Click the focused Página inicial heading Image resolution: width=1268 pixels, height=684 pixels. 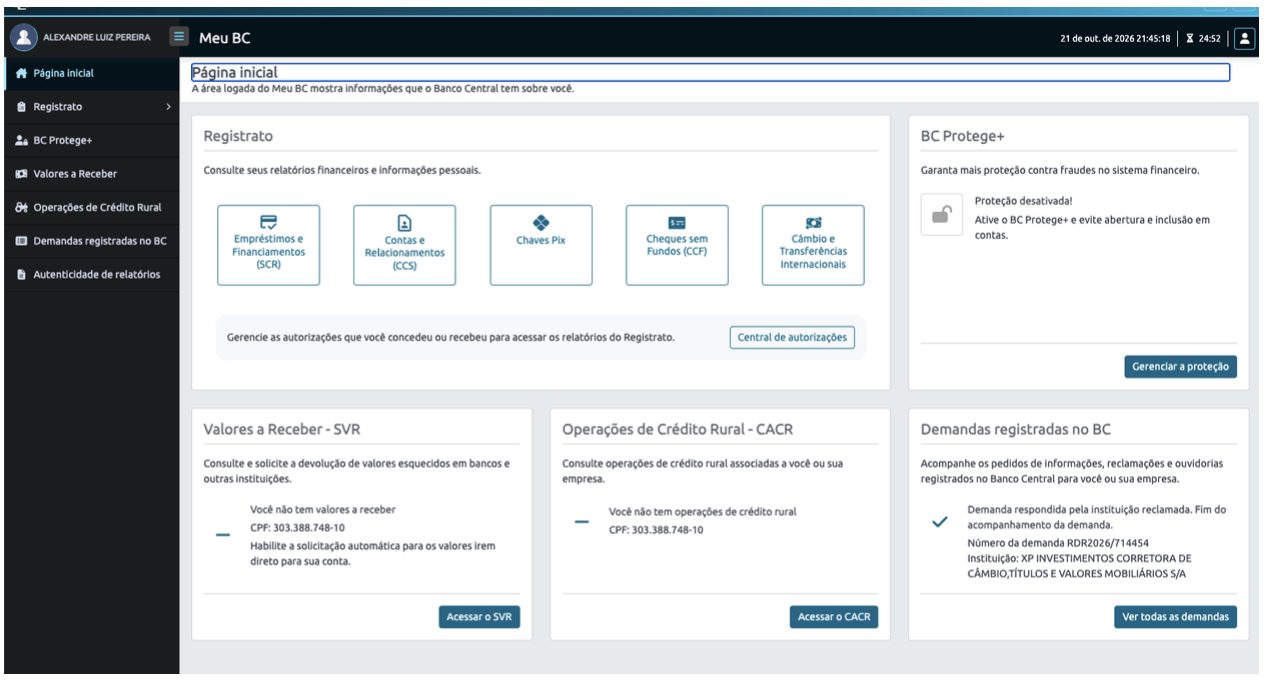click(x=710, y=73)
